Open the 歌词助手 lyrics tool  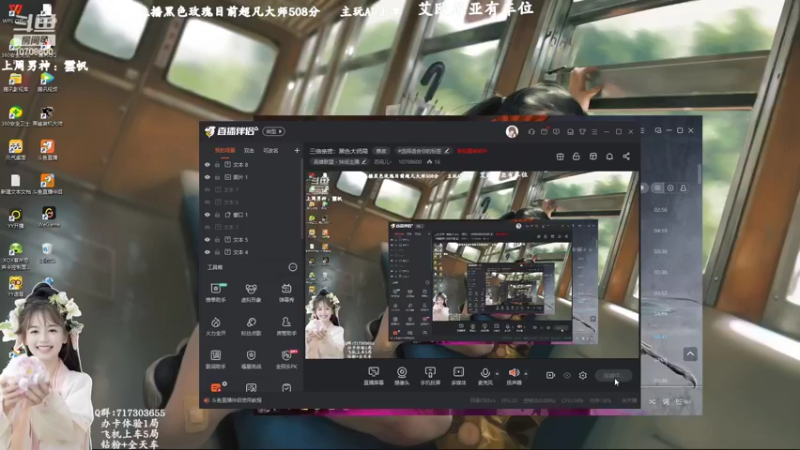pyautogui.click(x=216, y=360)
